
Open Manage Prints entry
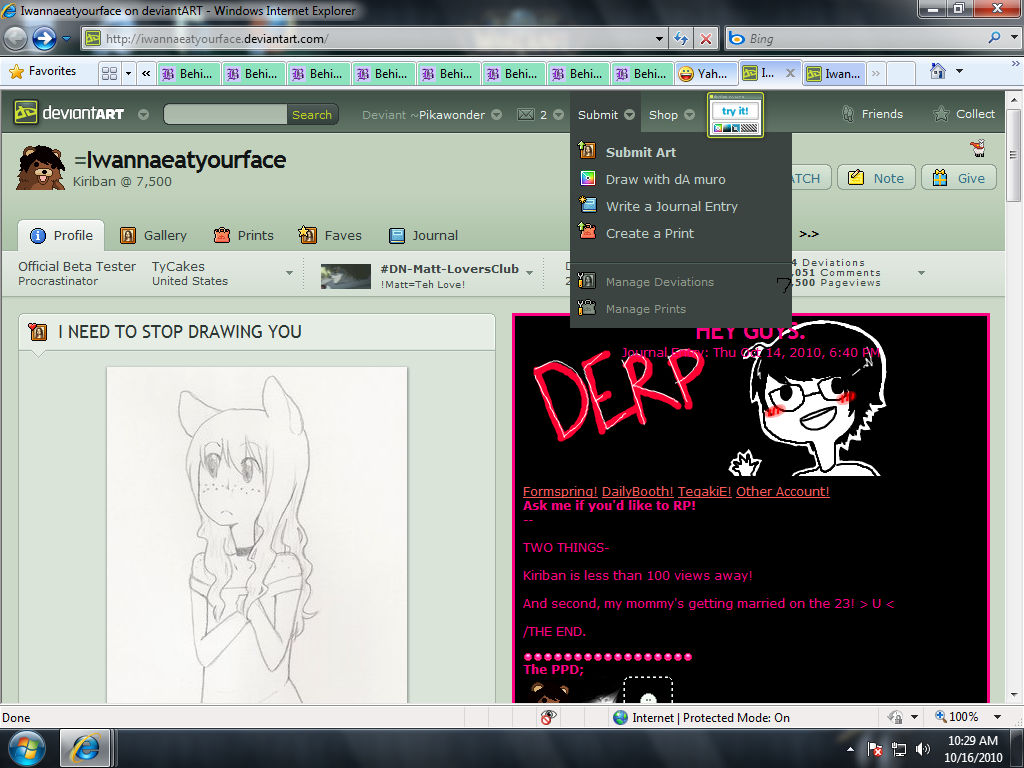click(645, 309)
